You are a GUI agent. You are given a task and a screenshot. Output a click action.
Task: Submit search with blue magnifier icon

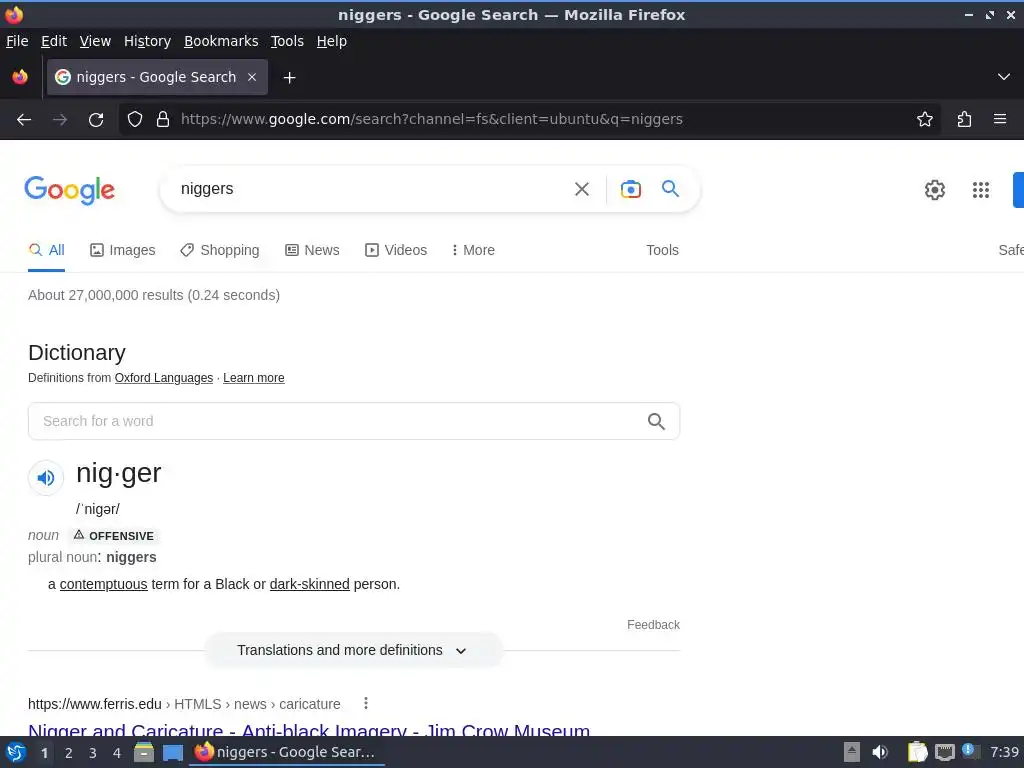[x=670, y=189]
